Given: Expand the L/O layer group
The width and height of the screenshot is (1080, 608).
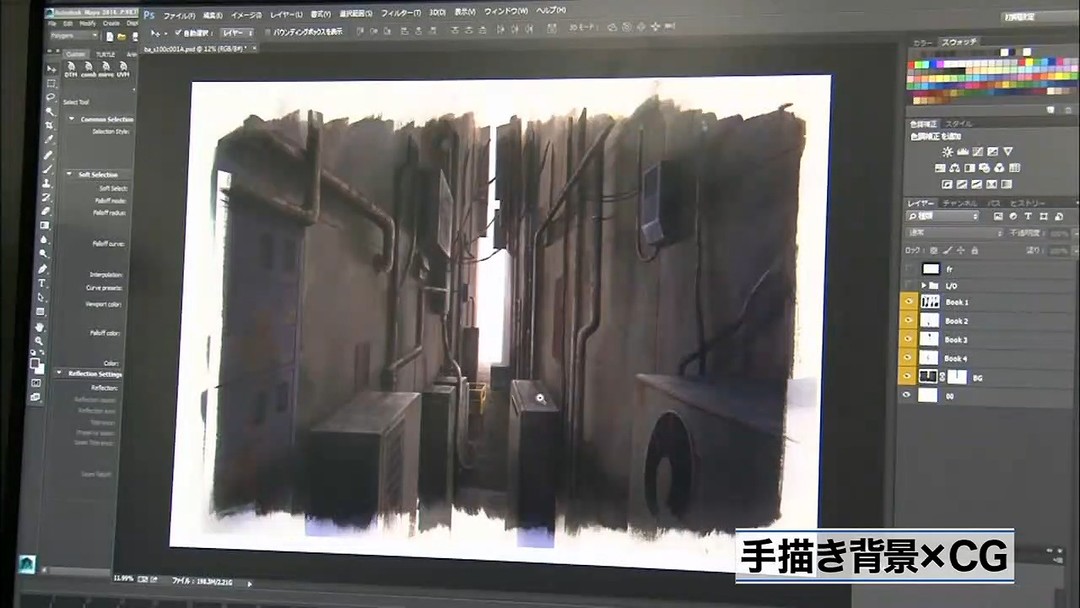Looking at the screenshot, I should [924, 285].
